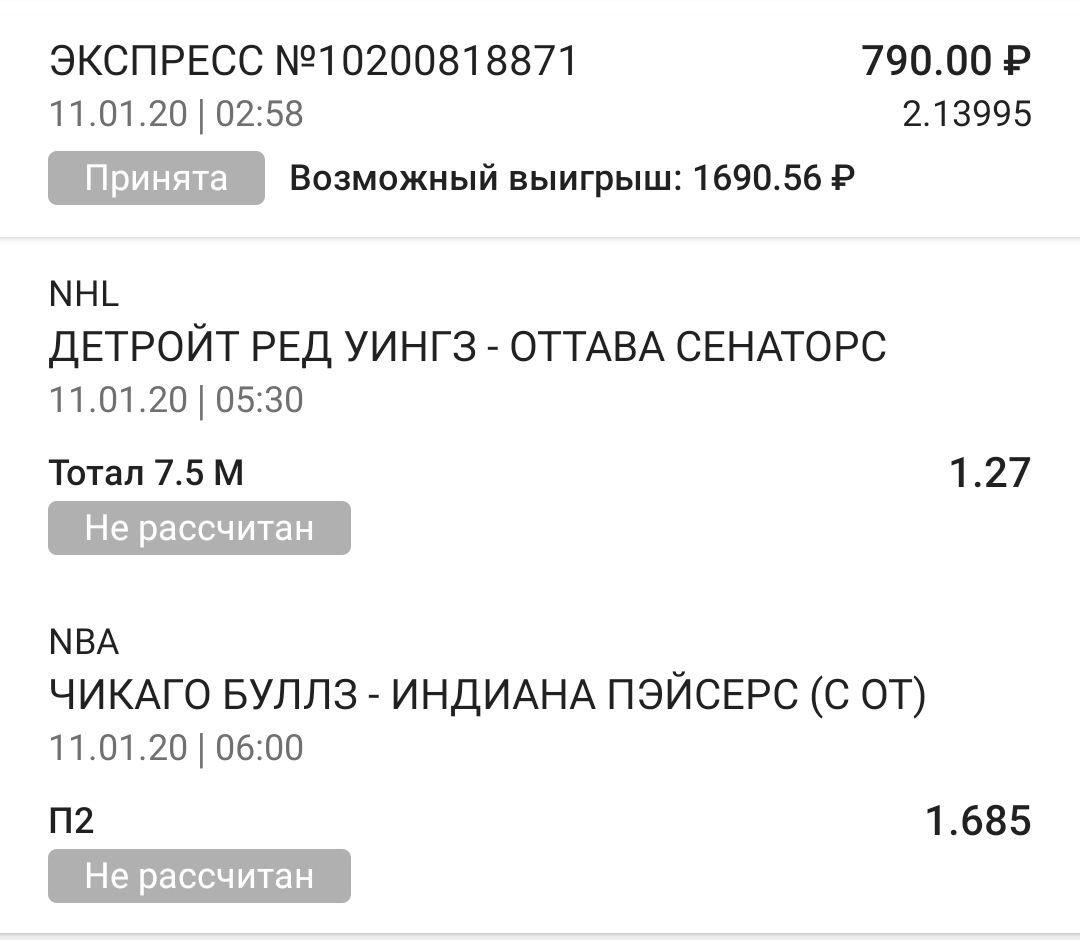This screenshot has width=1080, height=940.
Task: Click Возможный выигрыш 1690.56 ₽ text
Action: pos(572,179)
